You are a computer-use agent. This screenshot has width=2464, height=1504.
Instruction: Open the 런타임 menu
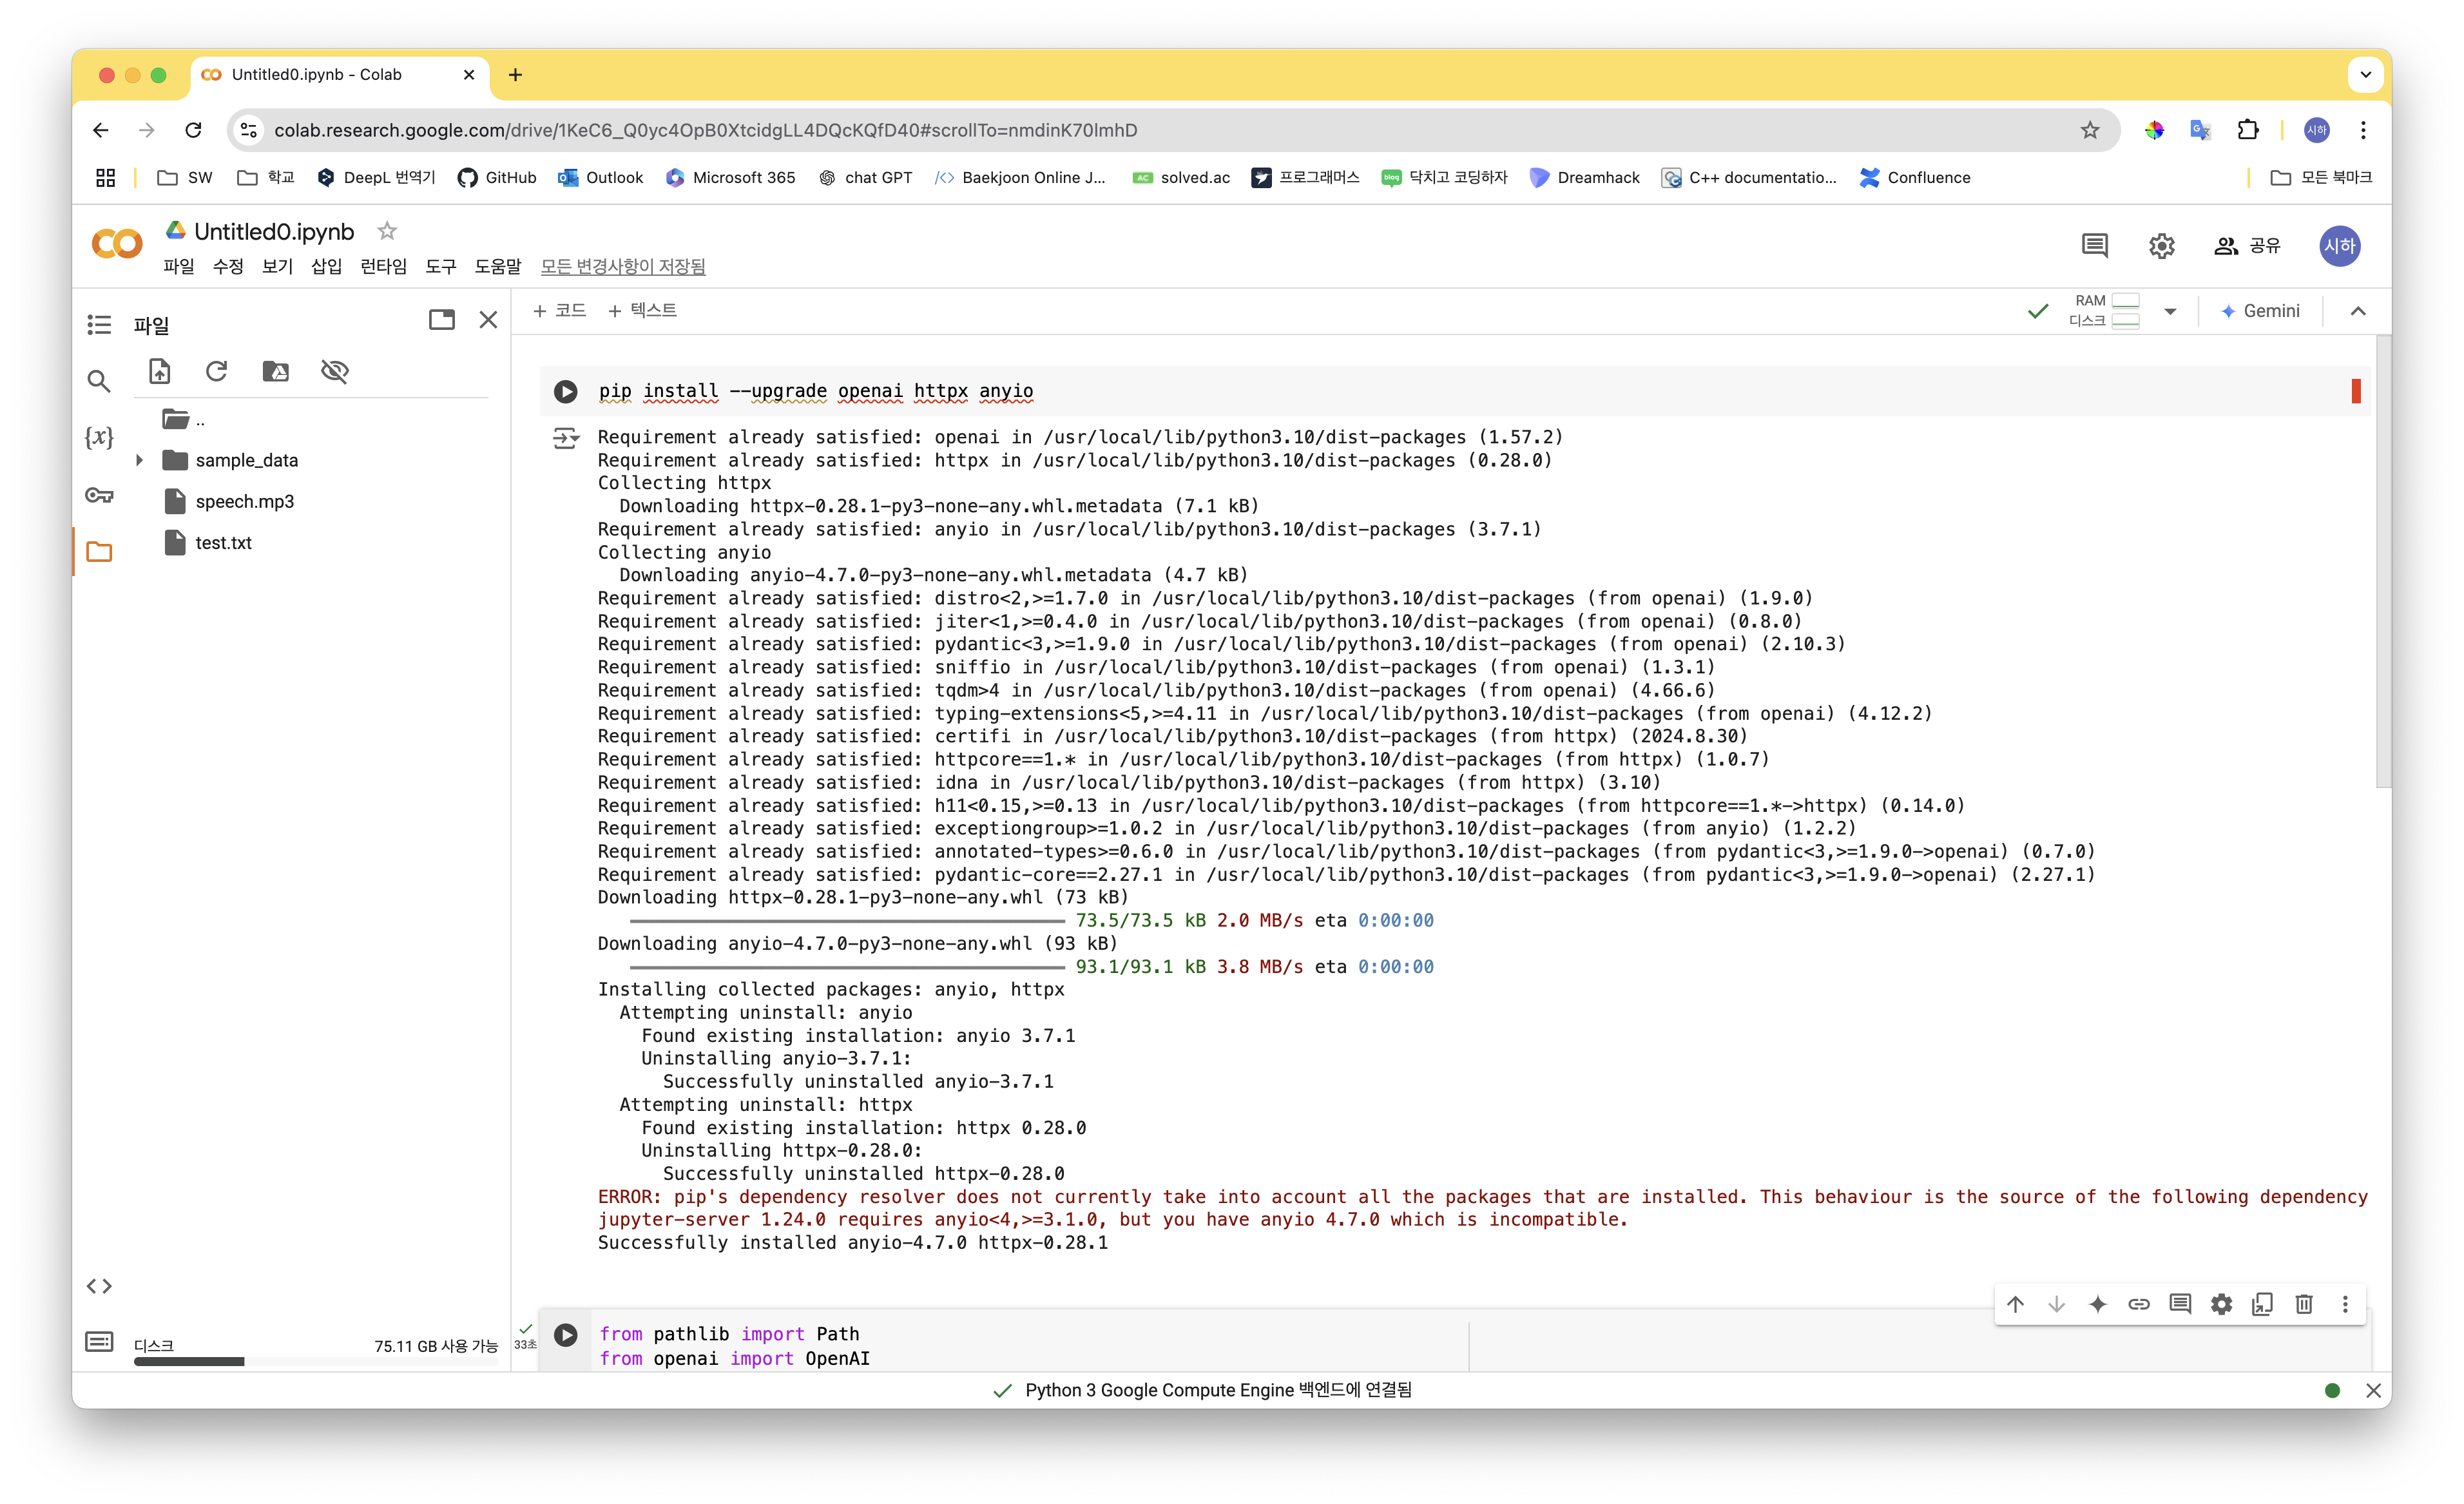[x=383, y=266]
